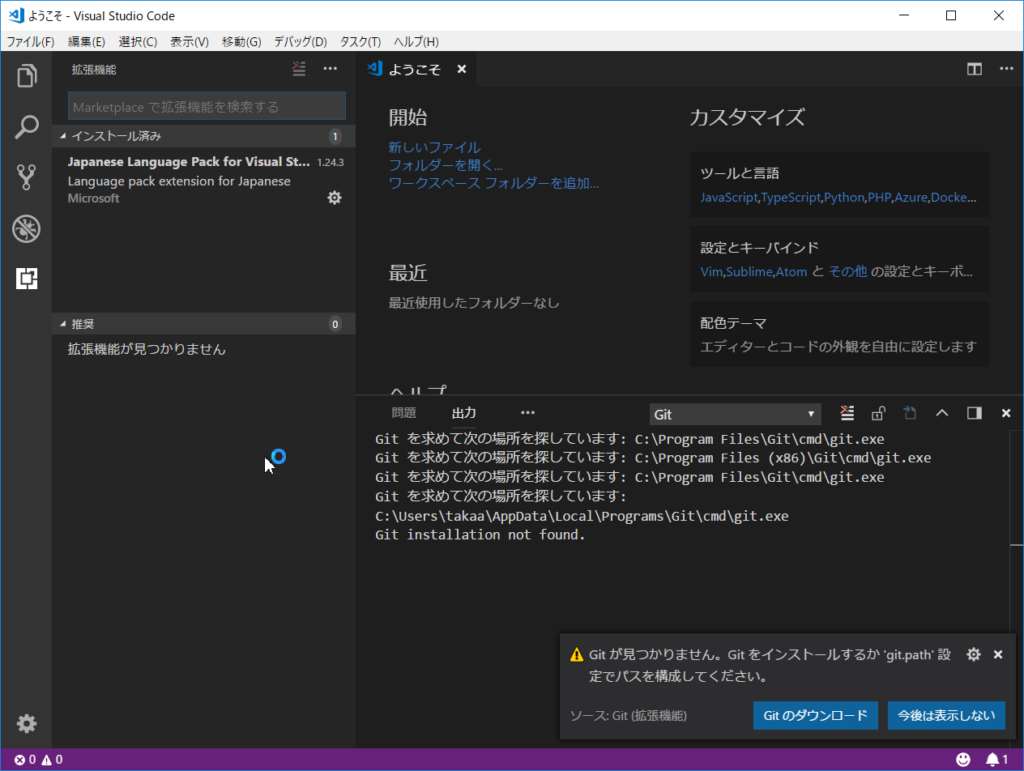Open the Manage gear in activity bar
Screen dimensions: 1024x771
point(26,723)
